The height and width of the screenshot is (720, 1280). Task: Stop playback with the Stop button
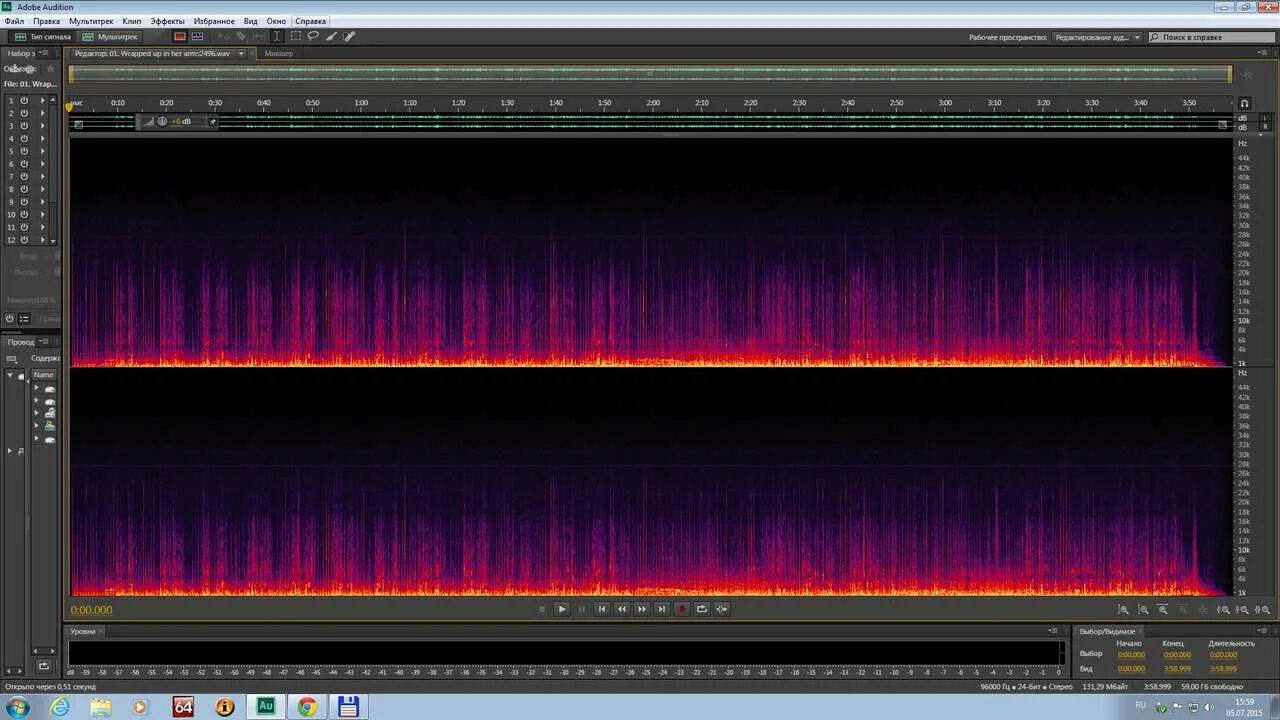coord(542,609)
